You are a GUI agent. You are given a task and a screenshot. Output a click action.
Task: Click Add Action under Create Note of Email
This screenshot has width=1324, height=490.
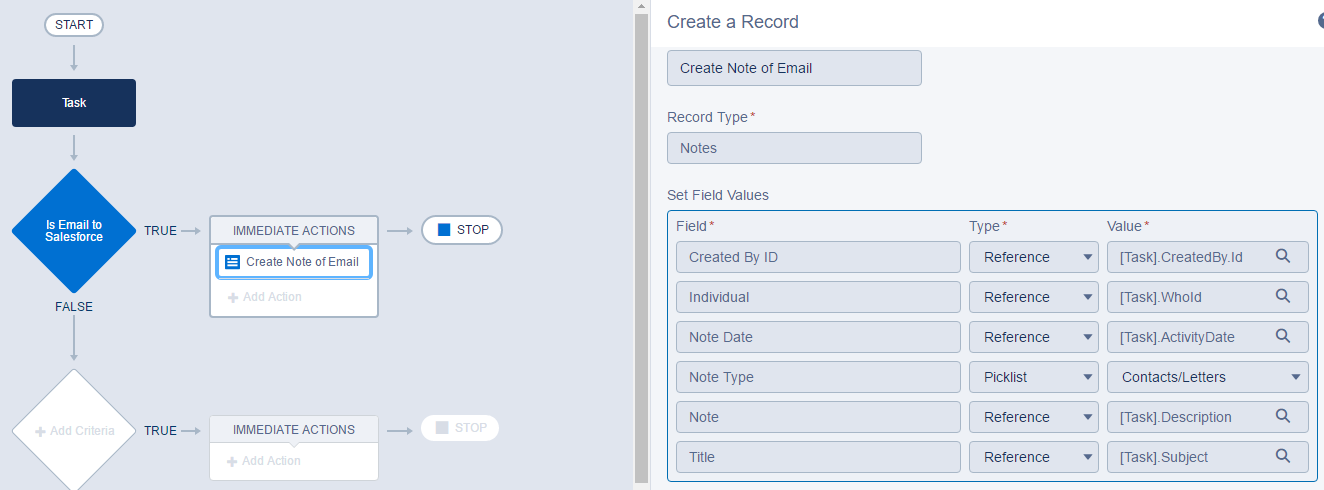coord(264,297)
